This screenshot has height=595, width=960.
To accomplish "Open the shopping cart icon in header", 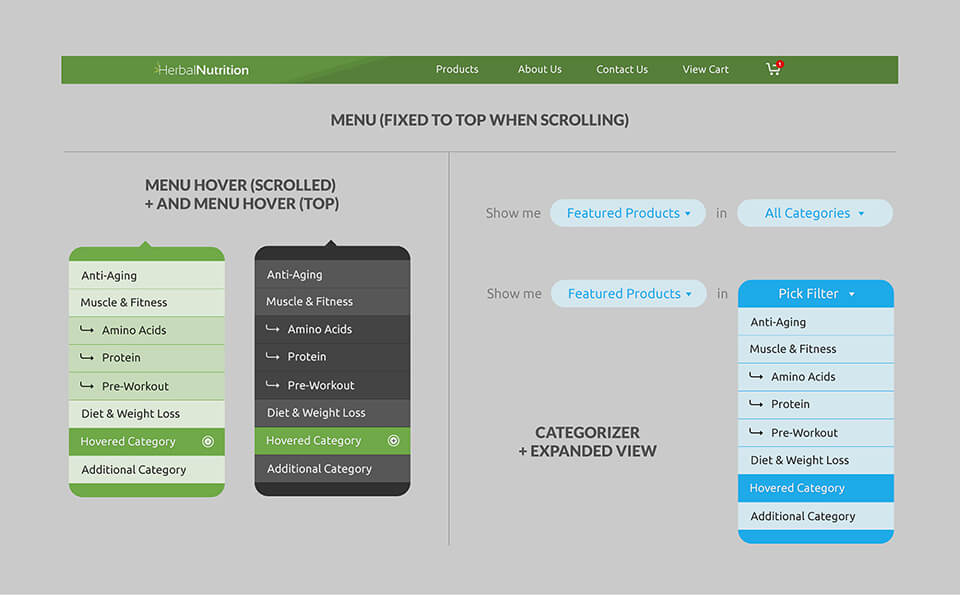I will [x=772, y=70].
